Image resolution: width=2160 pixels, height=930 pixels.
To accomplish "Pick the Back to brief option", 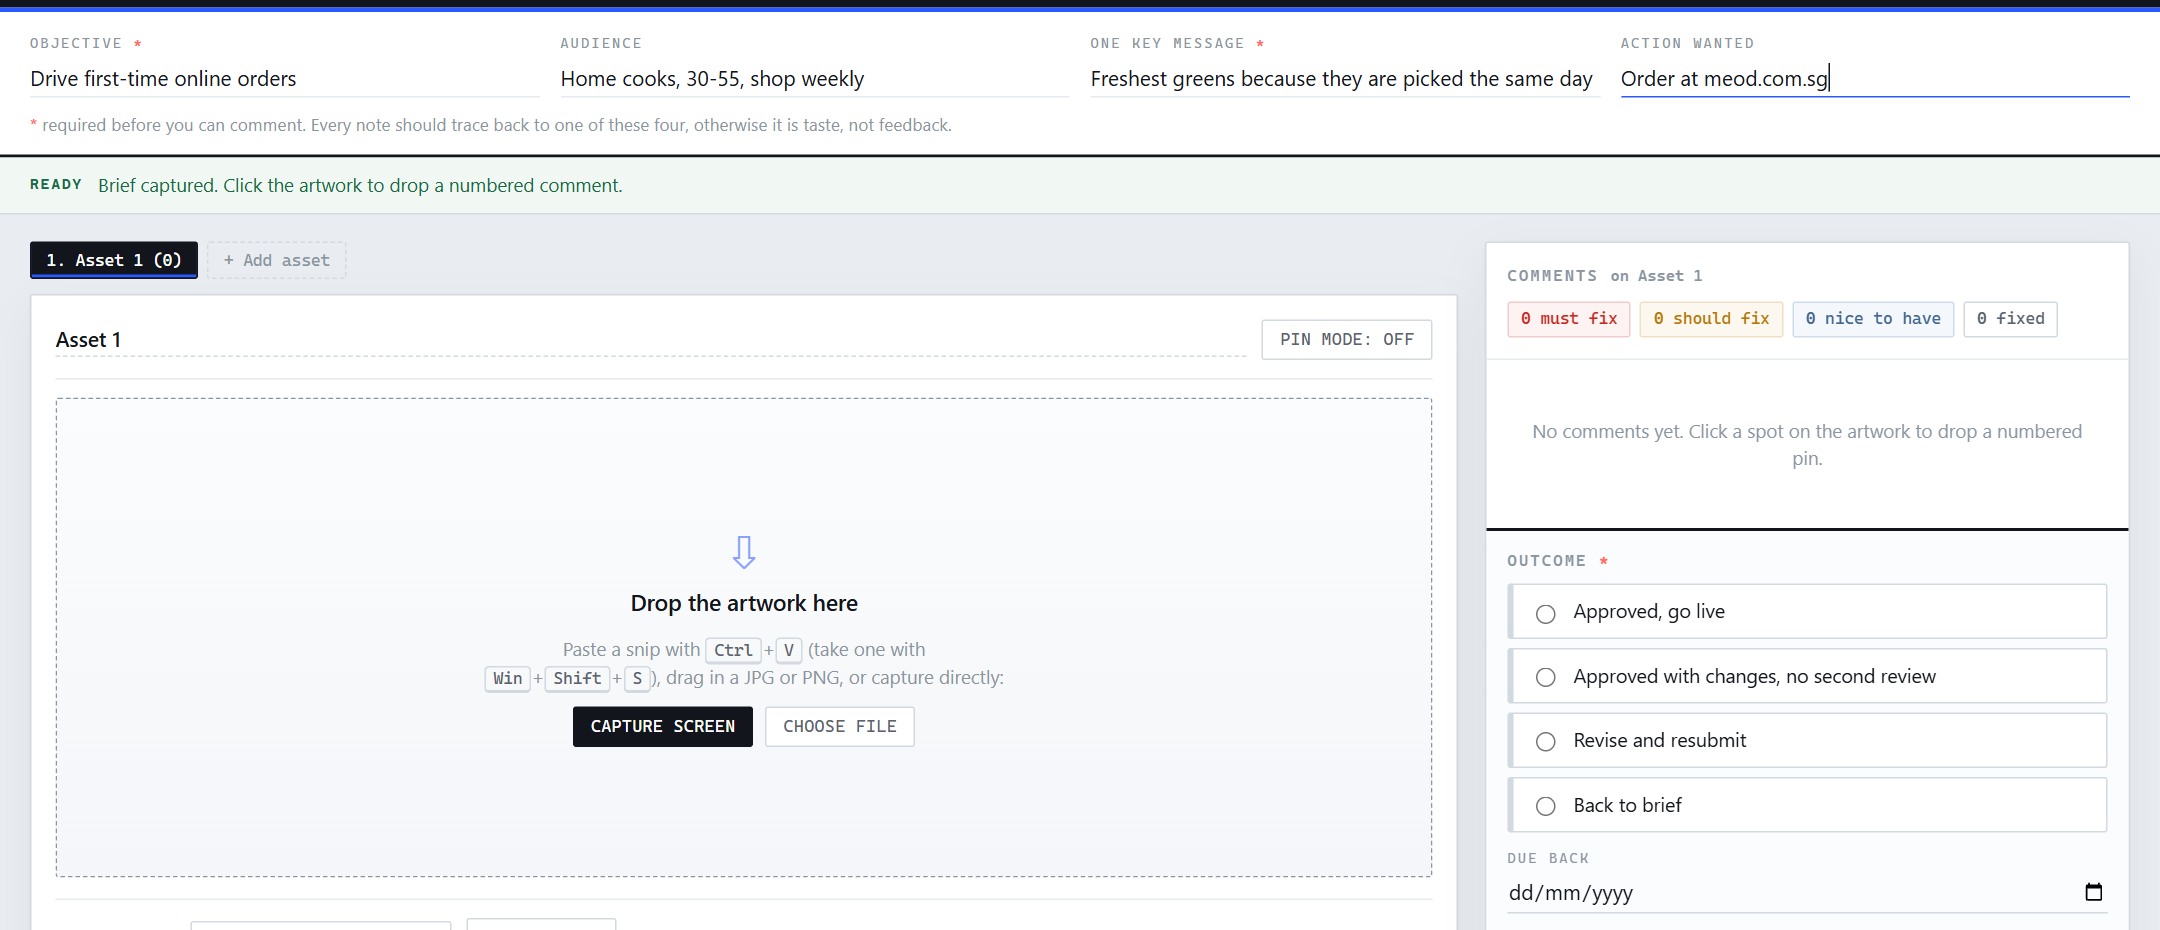I will 1808,805.
